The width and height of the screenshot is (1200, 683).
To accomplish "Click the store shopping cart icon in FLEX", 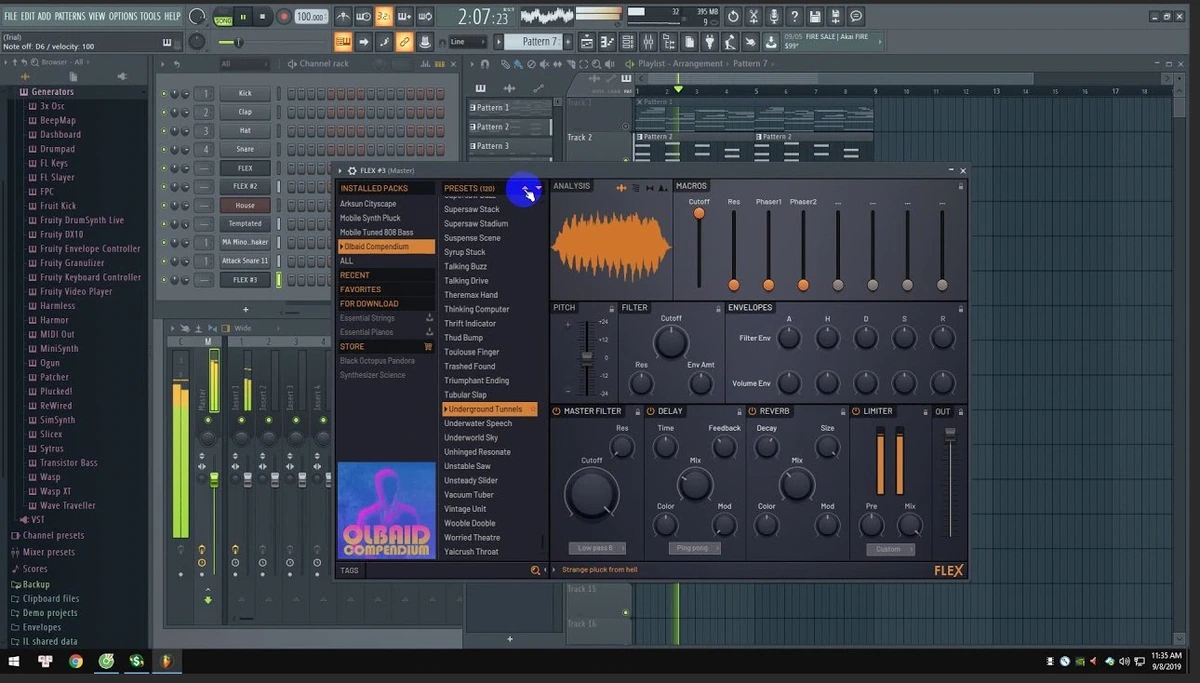I will [429, 346].
